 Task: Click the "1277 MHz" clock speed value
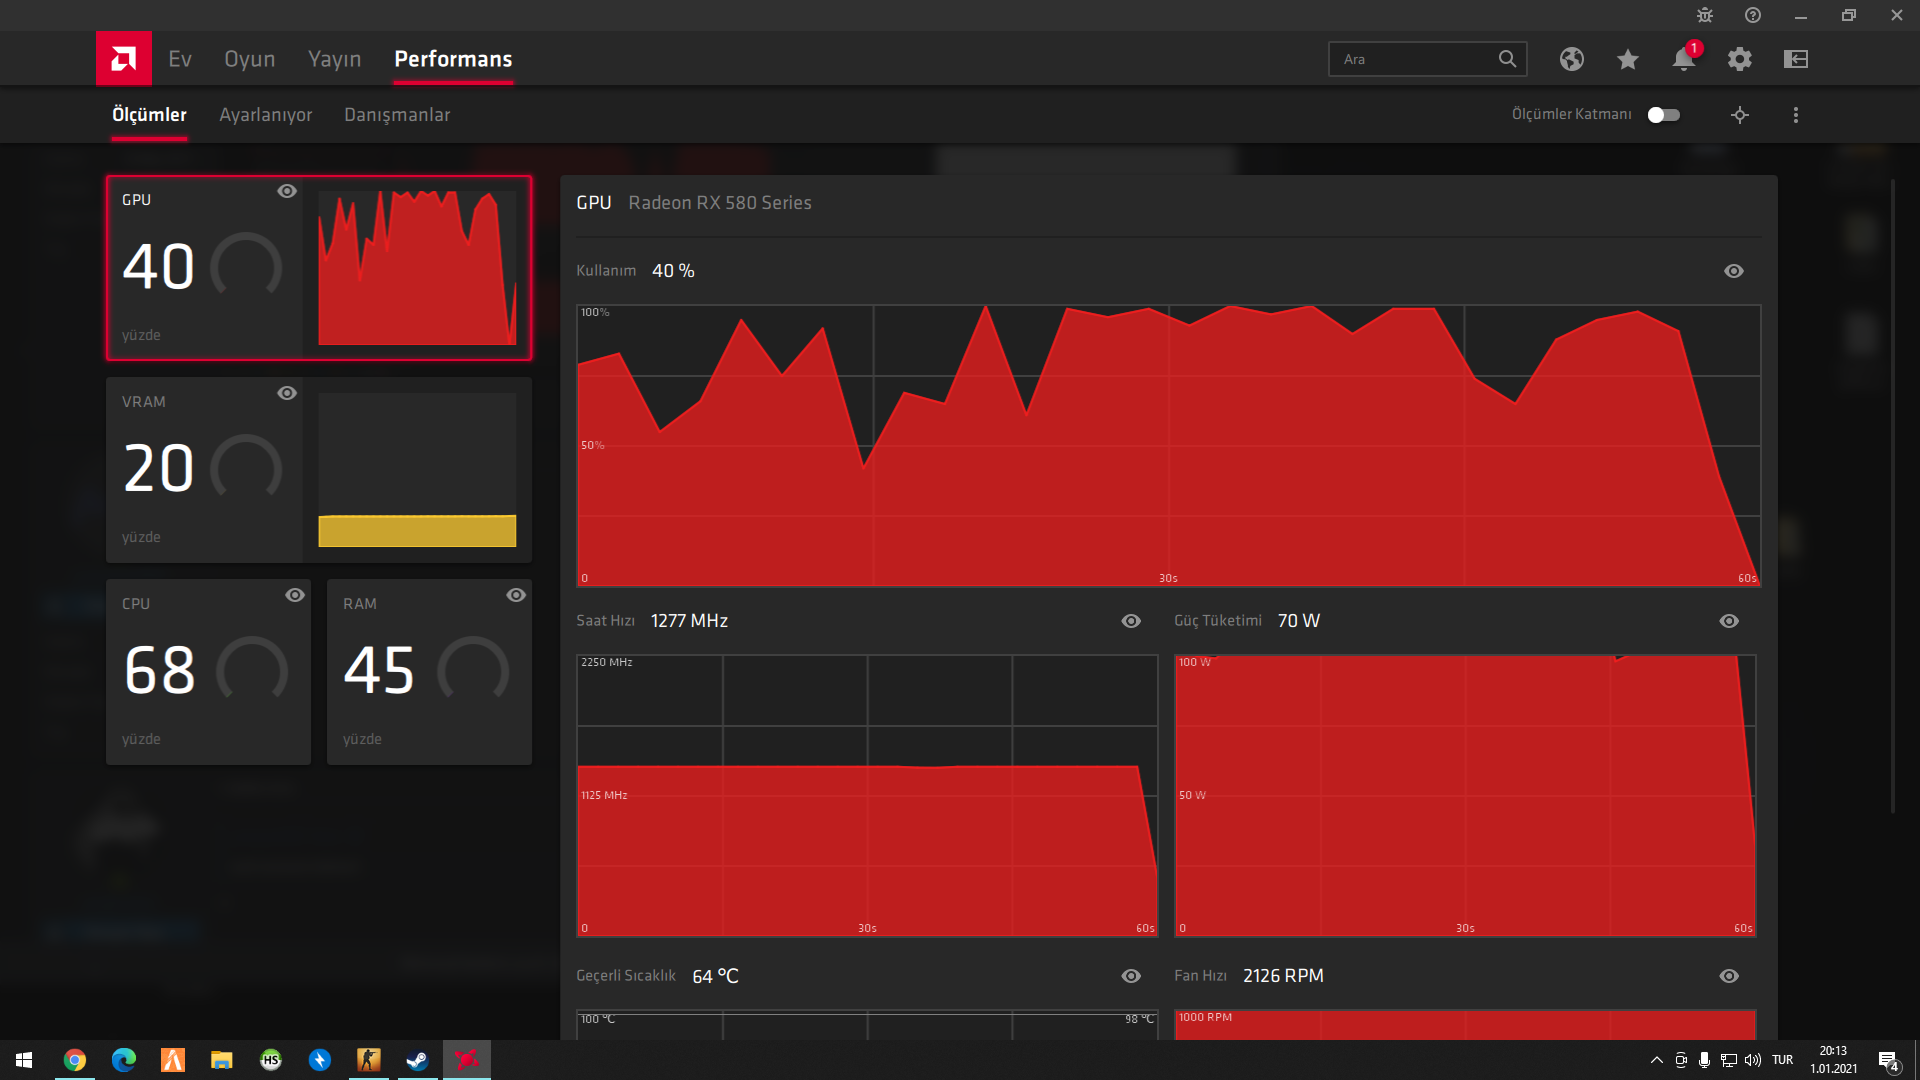pyautogui.click(x=689, y=621)
